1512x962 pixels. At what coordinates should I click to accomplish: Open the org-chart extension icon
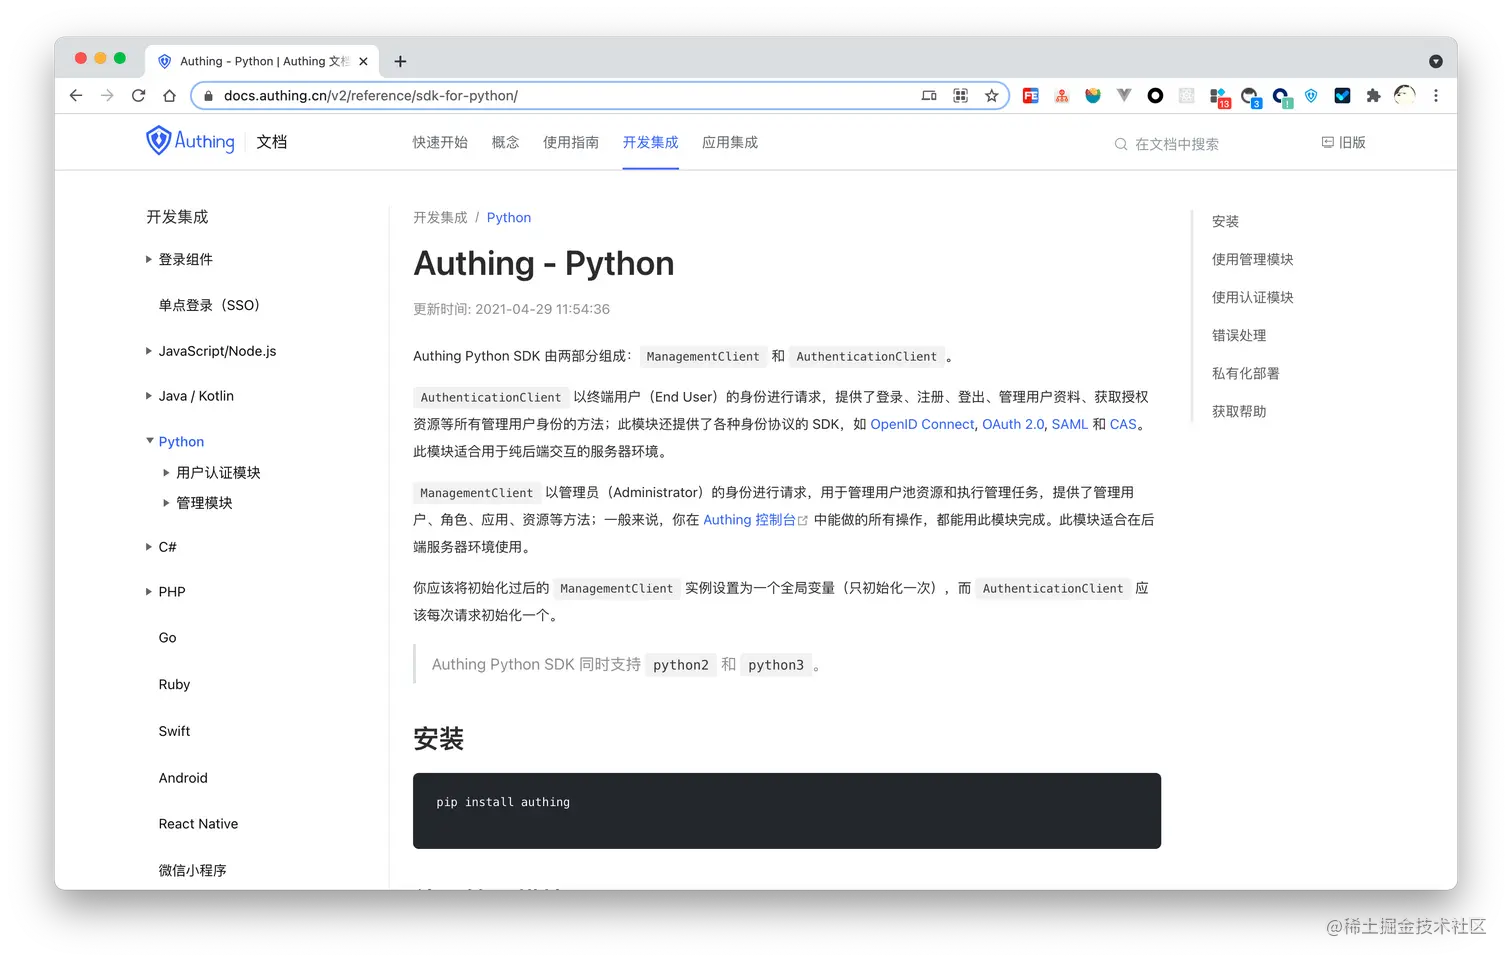(x=1062, y=96)
